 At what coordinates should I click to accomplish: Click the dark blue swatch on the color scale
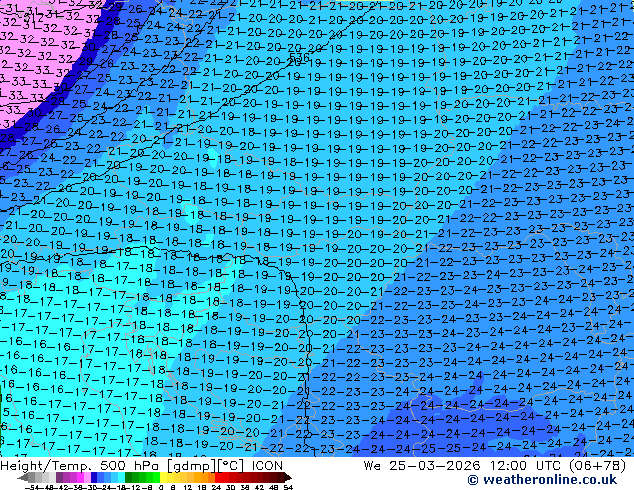pos(94,477)
